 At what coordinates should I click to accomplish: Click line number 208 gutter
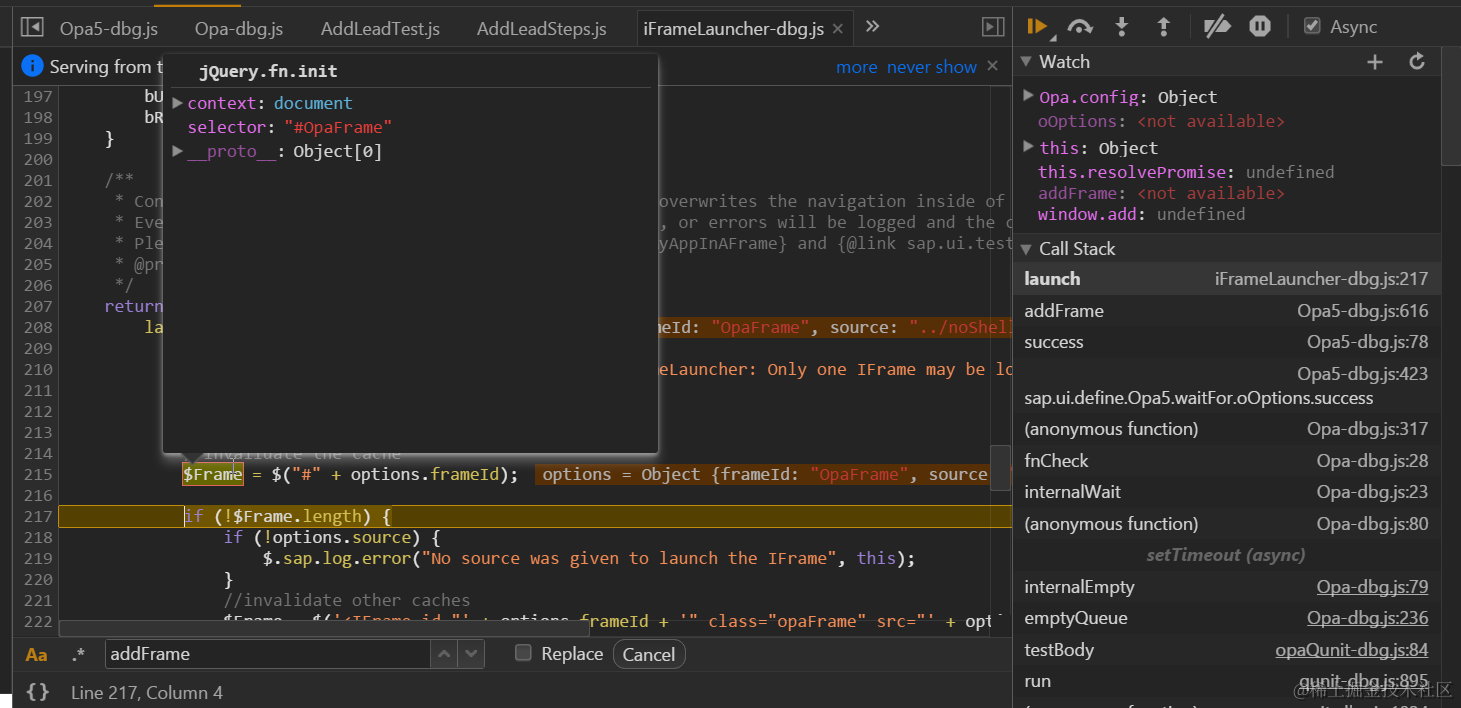(x=37, y=327)
